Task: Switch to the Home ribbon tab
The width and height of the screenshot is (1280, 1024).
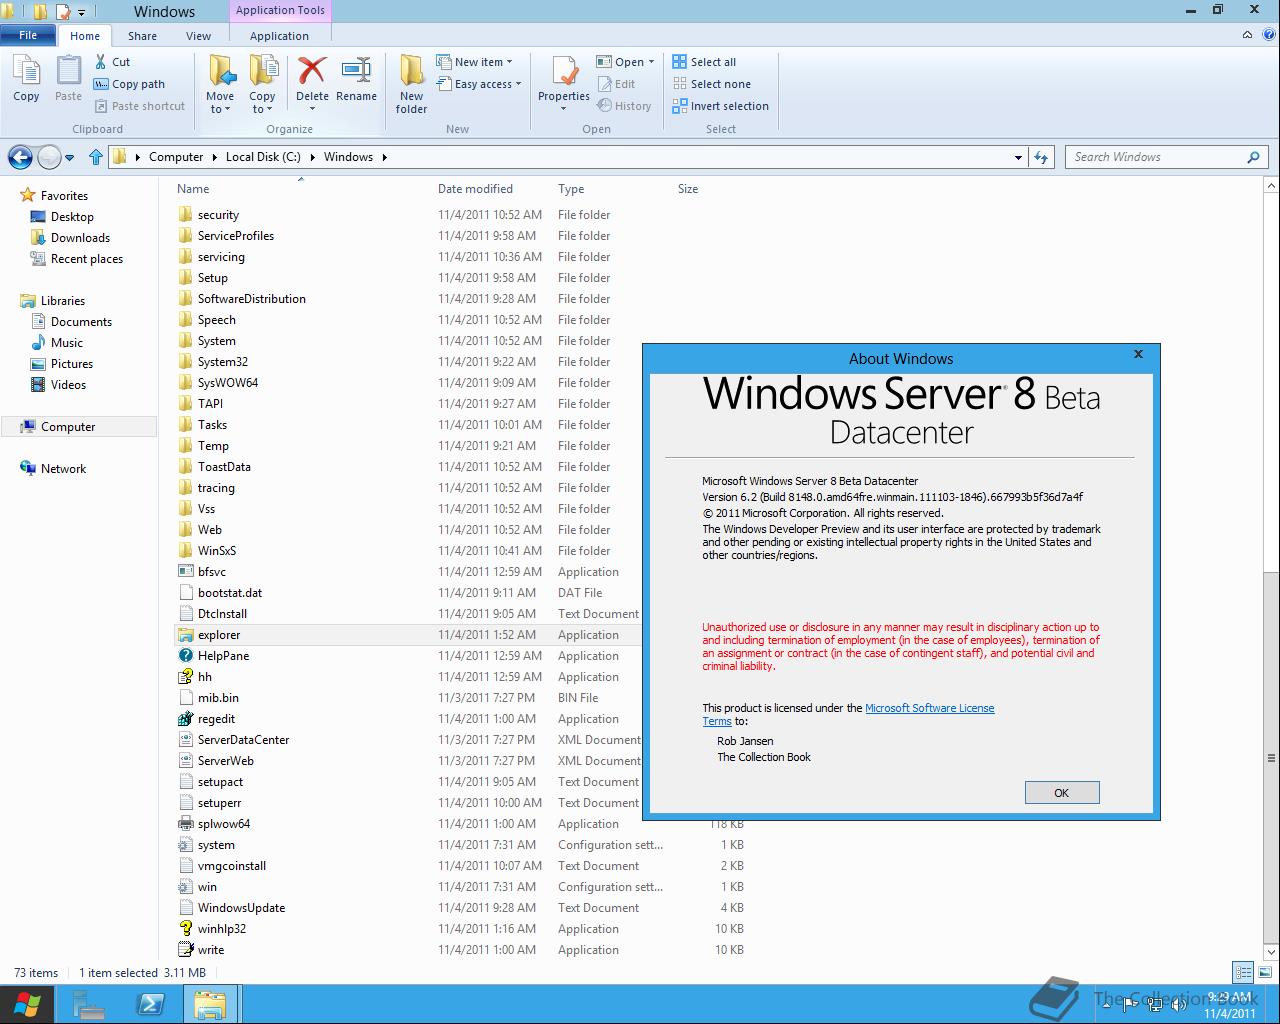Action: (85, 35)
